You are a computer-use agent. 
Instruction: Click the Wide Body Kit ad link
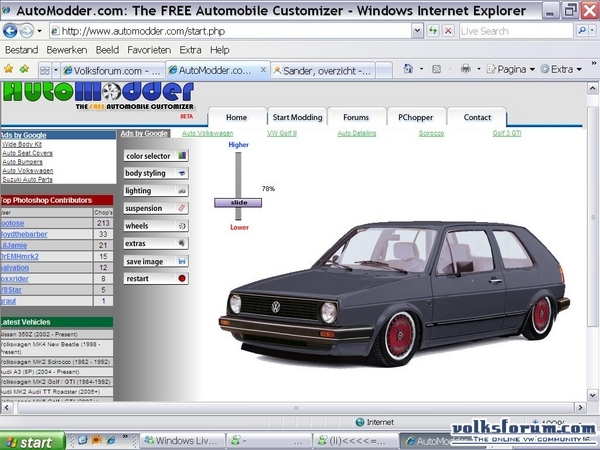tap(22, 144)
